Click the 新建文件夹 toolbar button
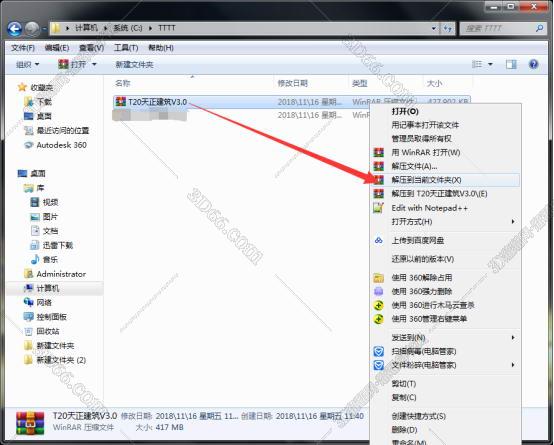554x445 pixels. click(x=134, y=64)
